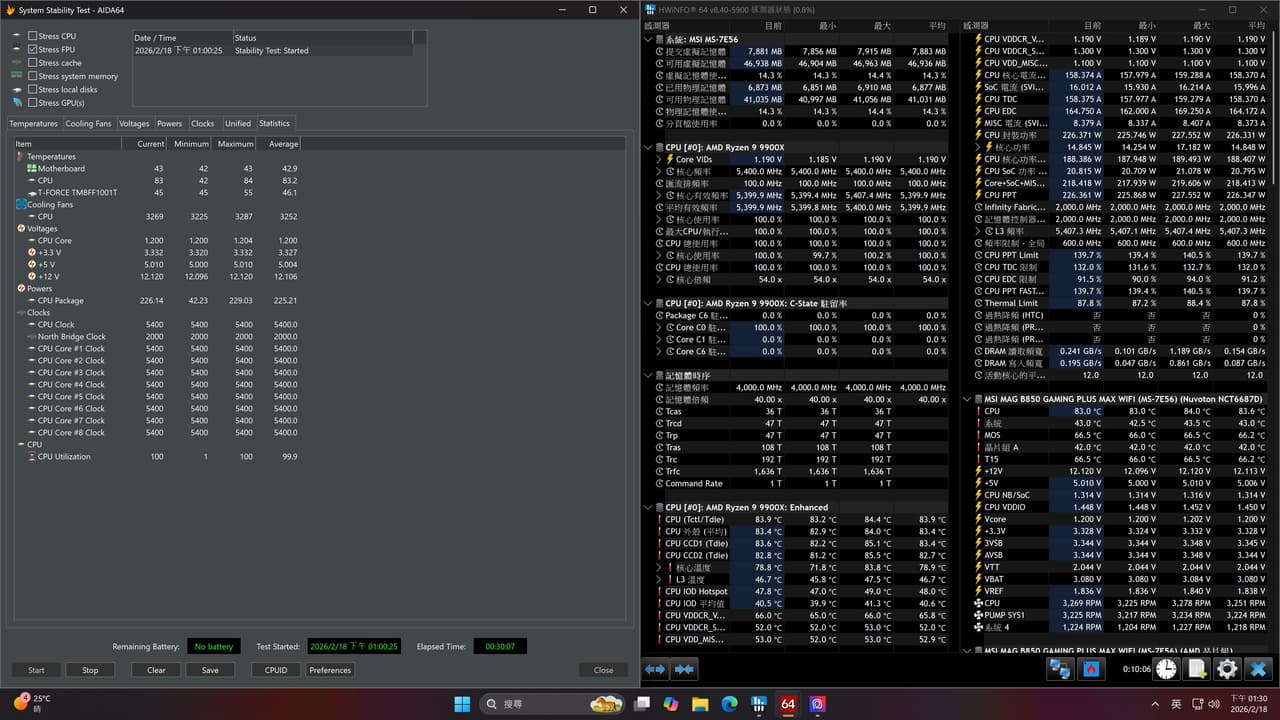
Task: Collapse the C-State 駐留率 sensor group
Action: (648, 303)
